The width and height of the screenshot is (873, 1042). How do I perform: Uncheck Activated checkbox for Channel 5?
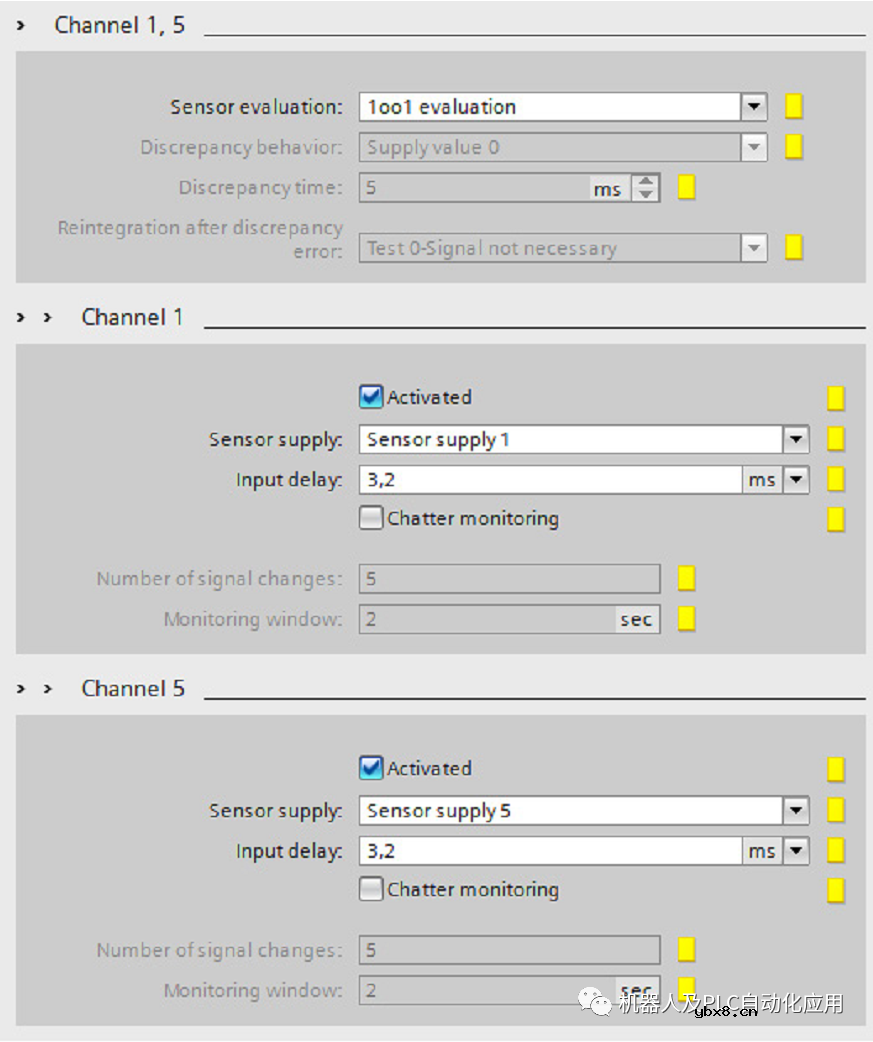[371, 768]
